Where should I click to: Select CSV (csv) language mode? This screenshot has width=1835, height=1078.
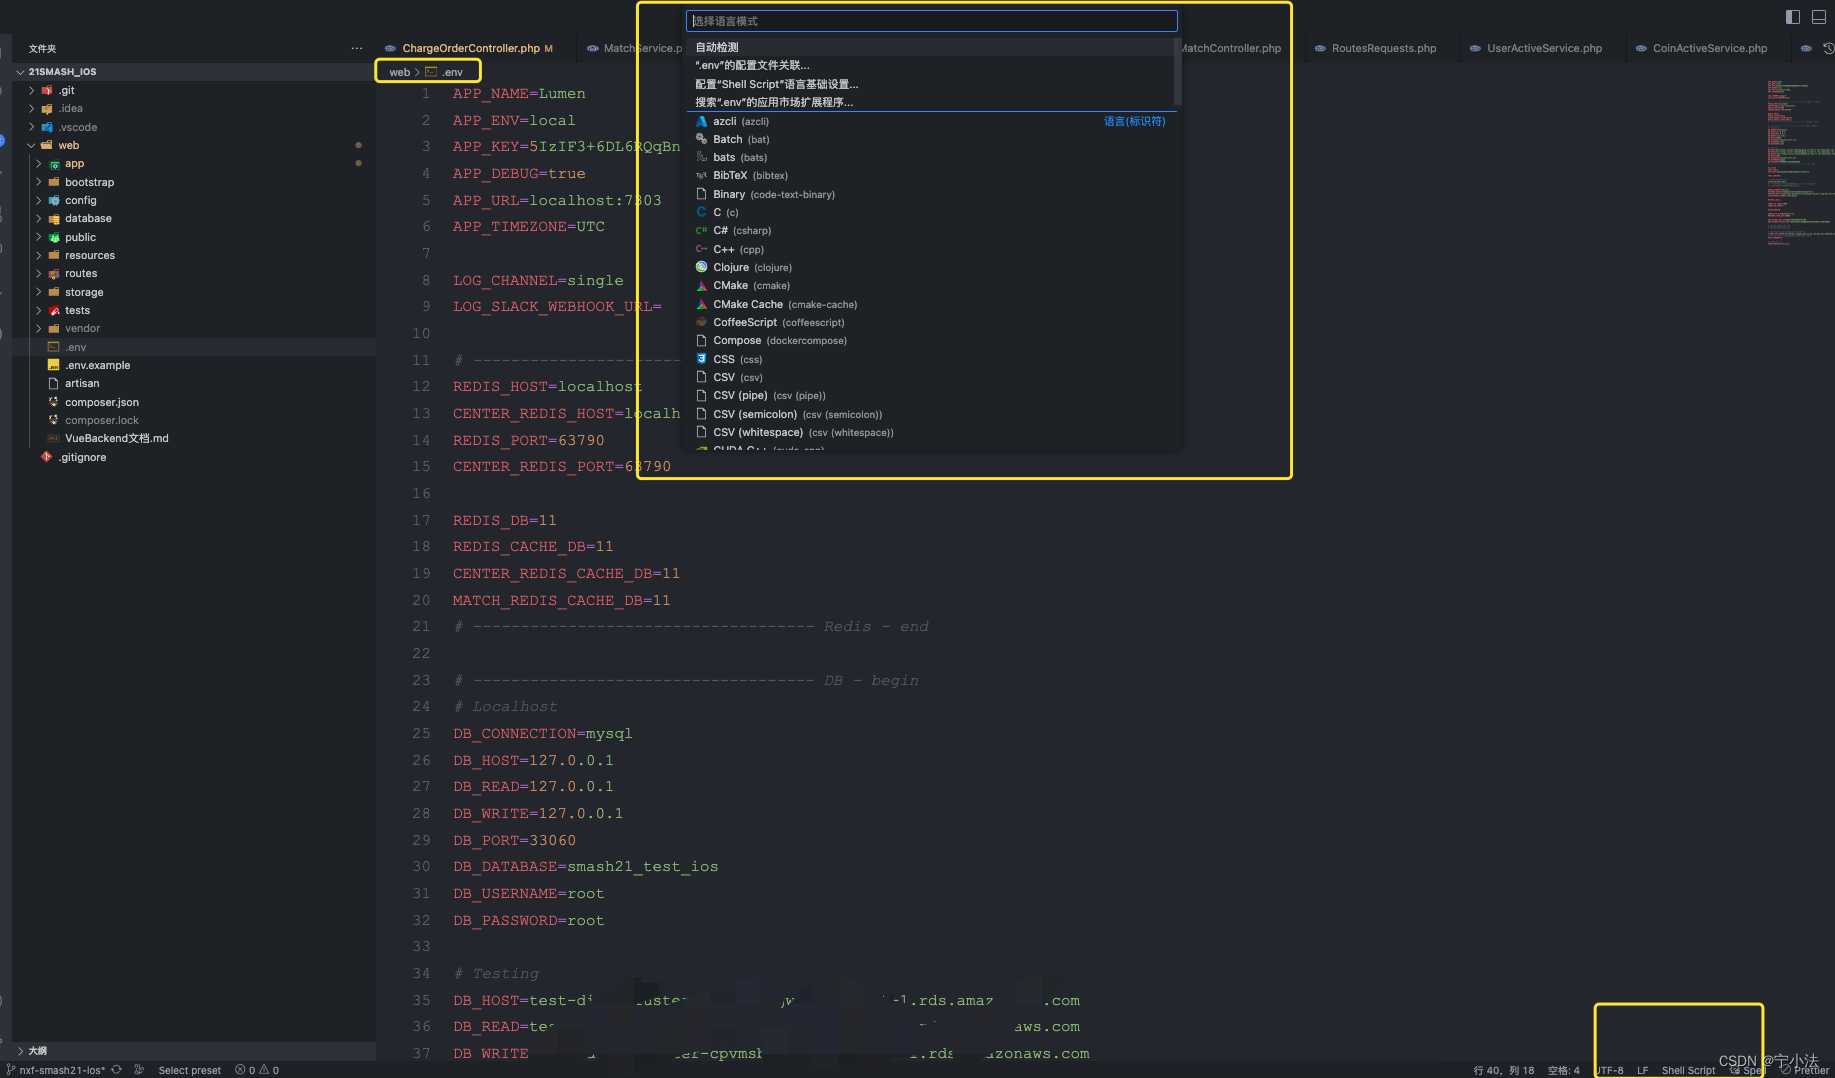point(931,377)
